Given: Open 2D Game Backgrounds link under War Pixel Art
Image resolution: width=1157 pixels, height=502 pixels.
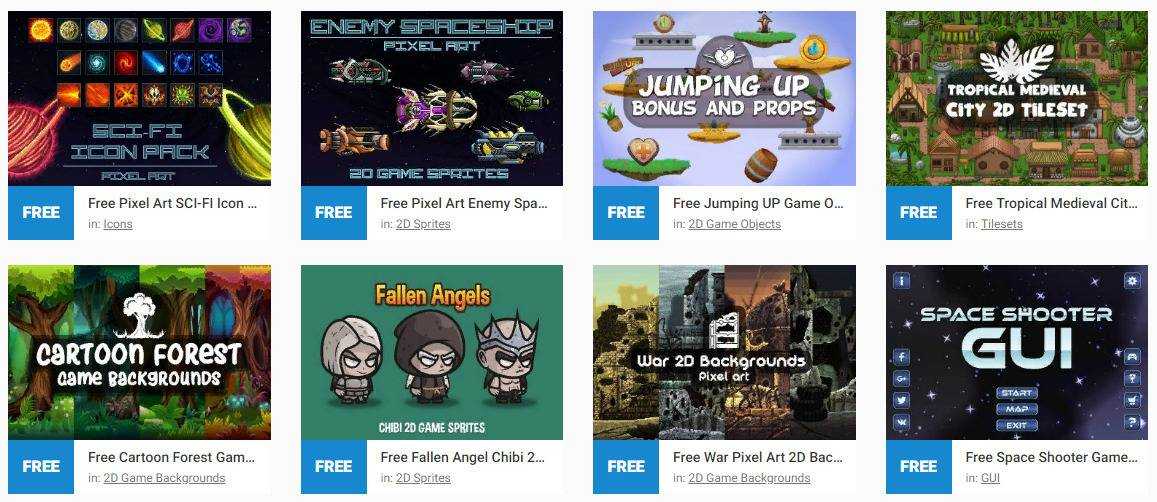Looking at the screenshot, I should click(x=749, y=478).
